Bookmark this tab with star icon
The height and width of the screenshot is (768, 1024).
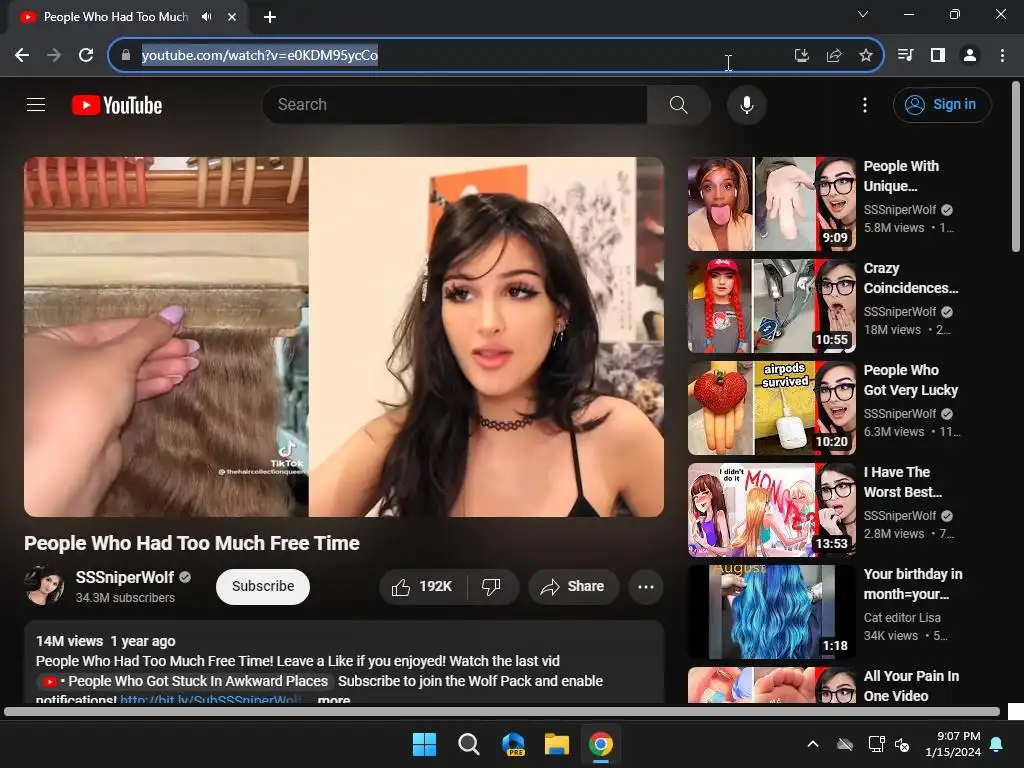[866, 56]
